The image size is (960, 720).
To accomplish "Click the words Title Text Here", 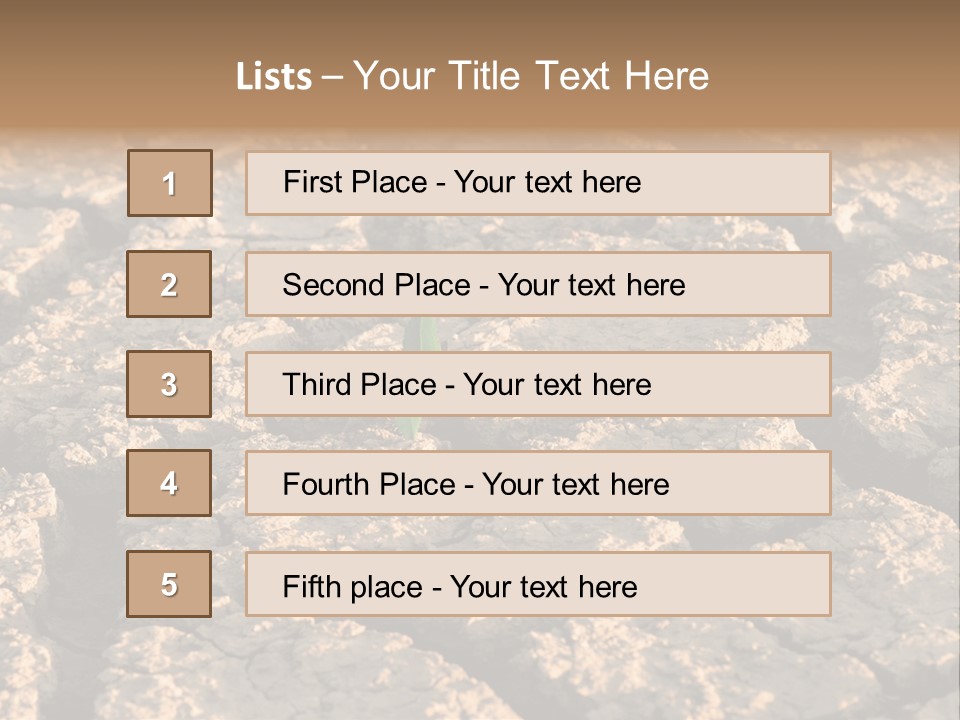I will [579, 76].
